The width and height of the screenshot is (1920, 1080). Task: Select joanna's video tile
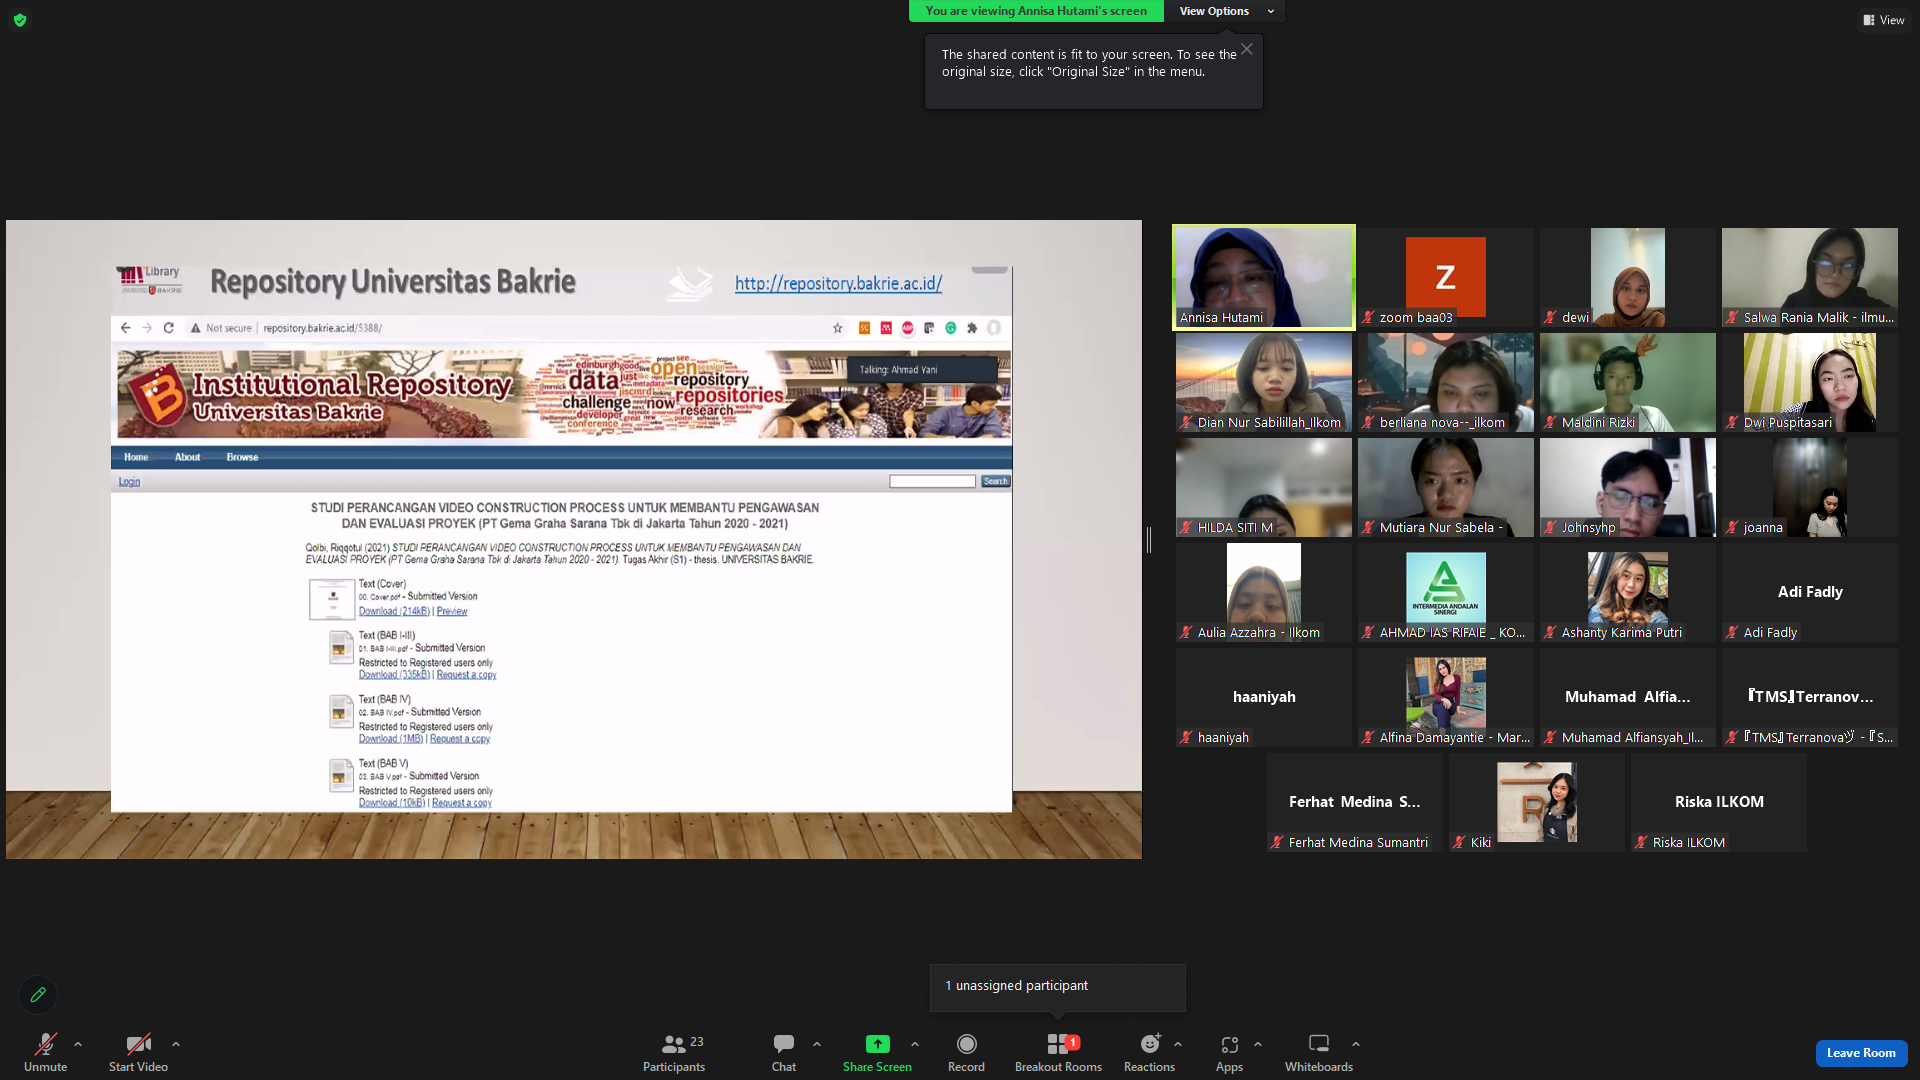point(1810,487)
